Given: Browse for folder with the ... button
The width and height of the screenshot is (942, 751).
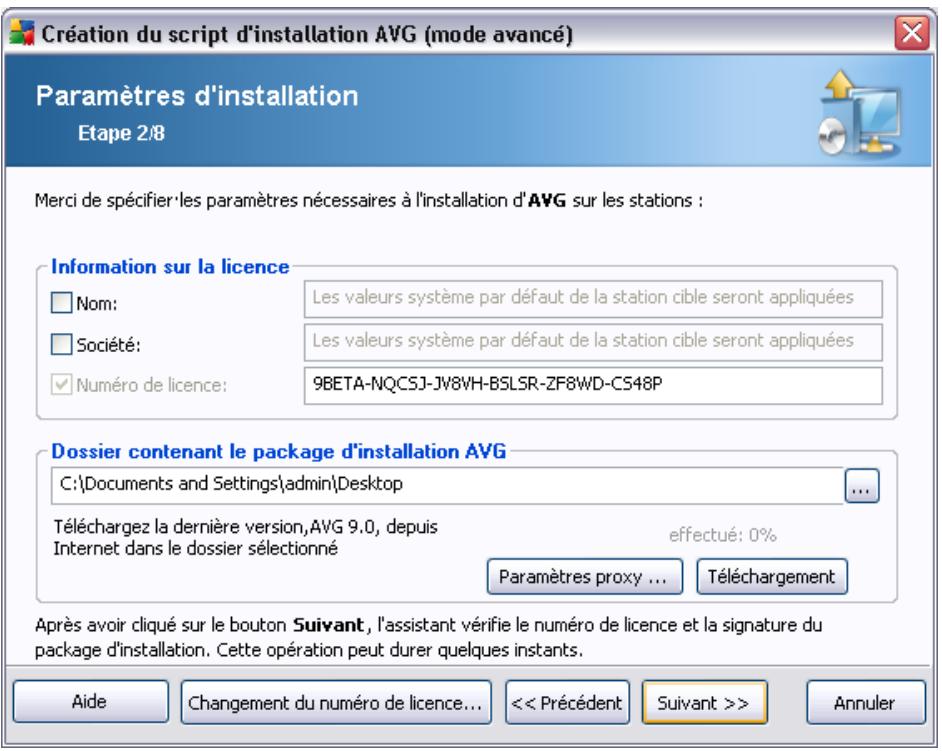Looking at the screenshot, I should point(861,485).
